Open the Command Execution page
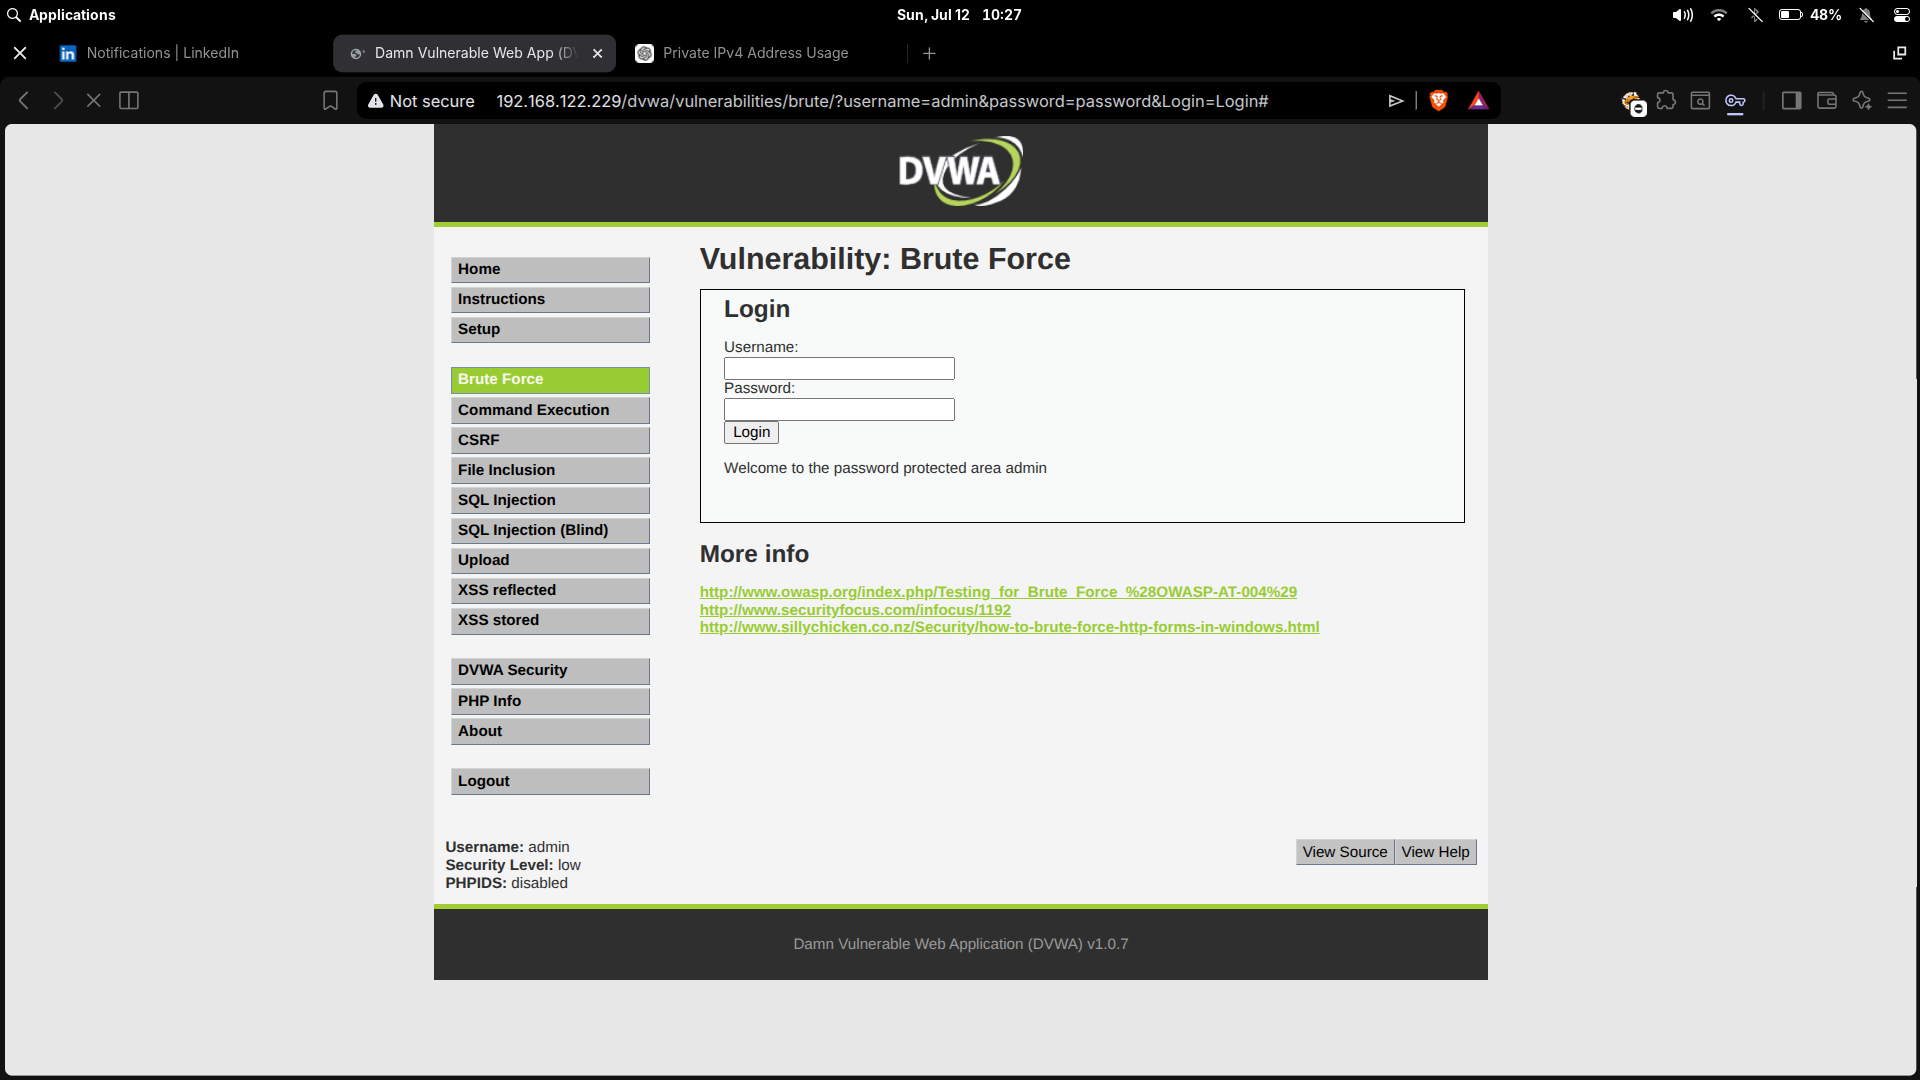The image size is (1920, 1080). (550, 411)
